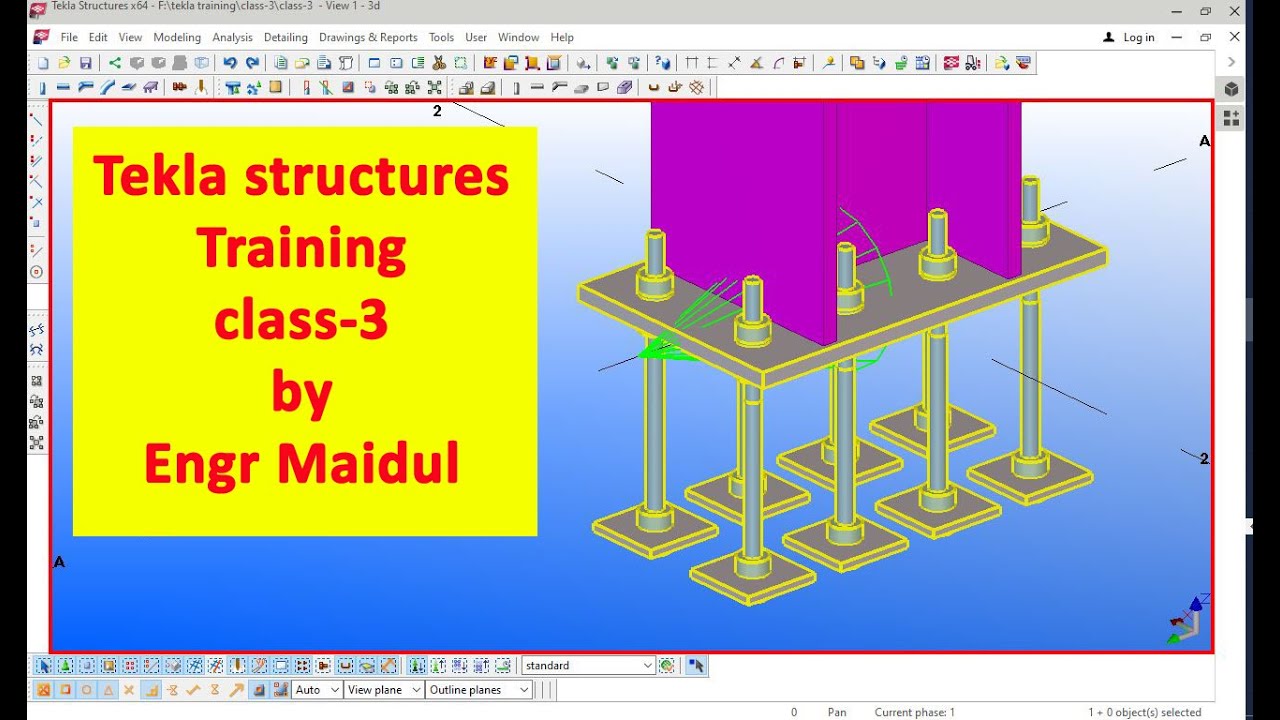This screenshot has width=1280, height=720.
Task: Toggle Snap to midpoints switch
Action: (107, 689)
